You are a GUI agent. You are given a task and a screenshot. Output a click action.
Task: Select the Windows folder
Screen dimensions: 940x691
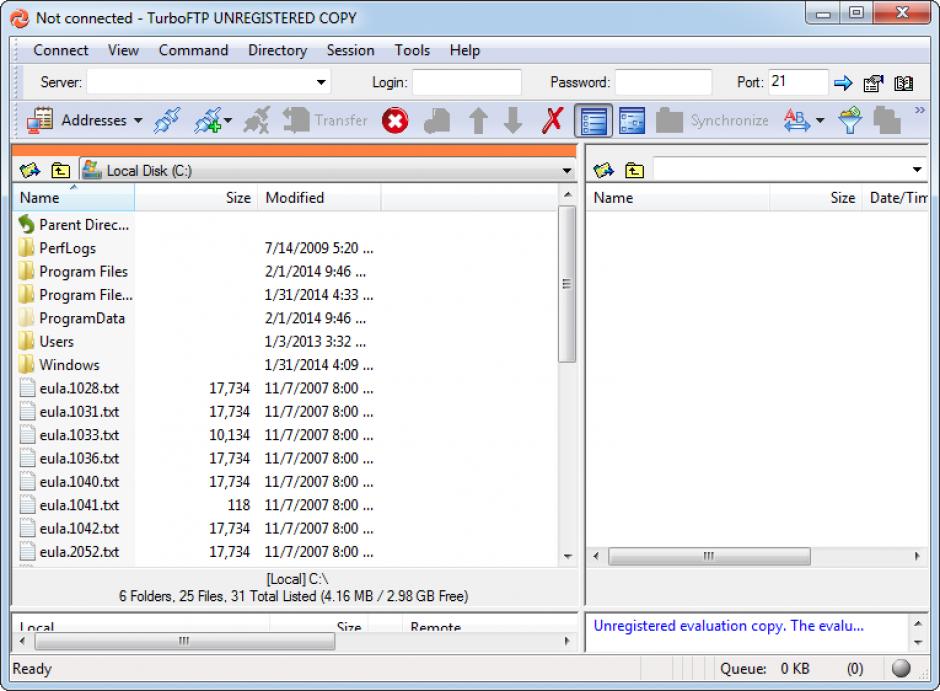pyautogui.click(x=59, y=365)
